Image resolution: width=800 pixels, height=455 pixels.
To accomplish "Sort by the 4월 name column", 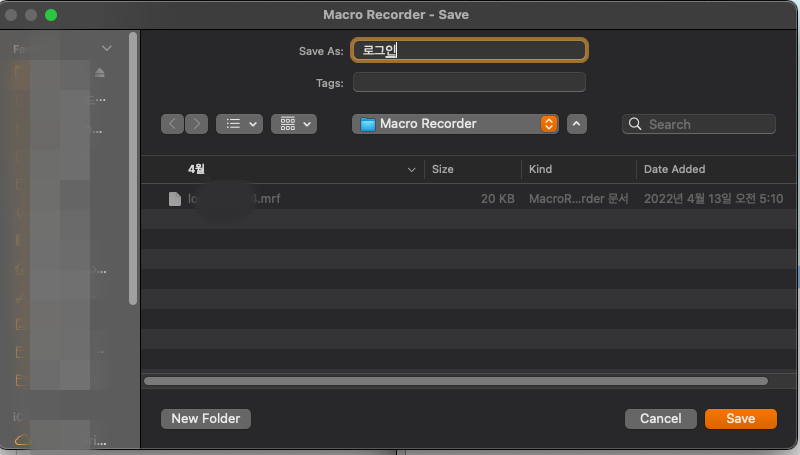I will pos(196,169).
